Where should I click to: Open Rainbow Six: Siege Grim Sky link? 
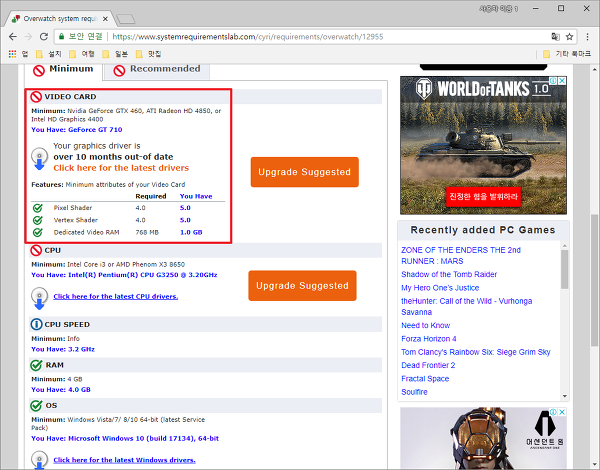coord(476,352)
